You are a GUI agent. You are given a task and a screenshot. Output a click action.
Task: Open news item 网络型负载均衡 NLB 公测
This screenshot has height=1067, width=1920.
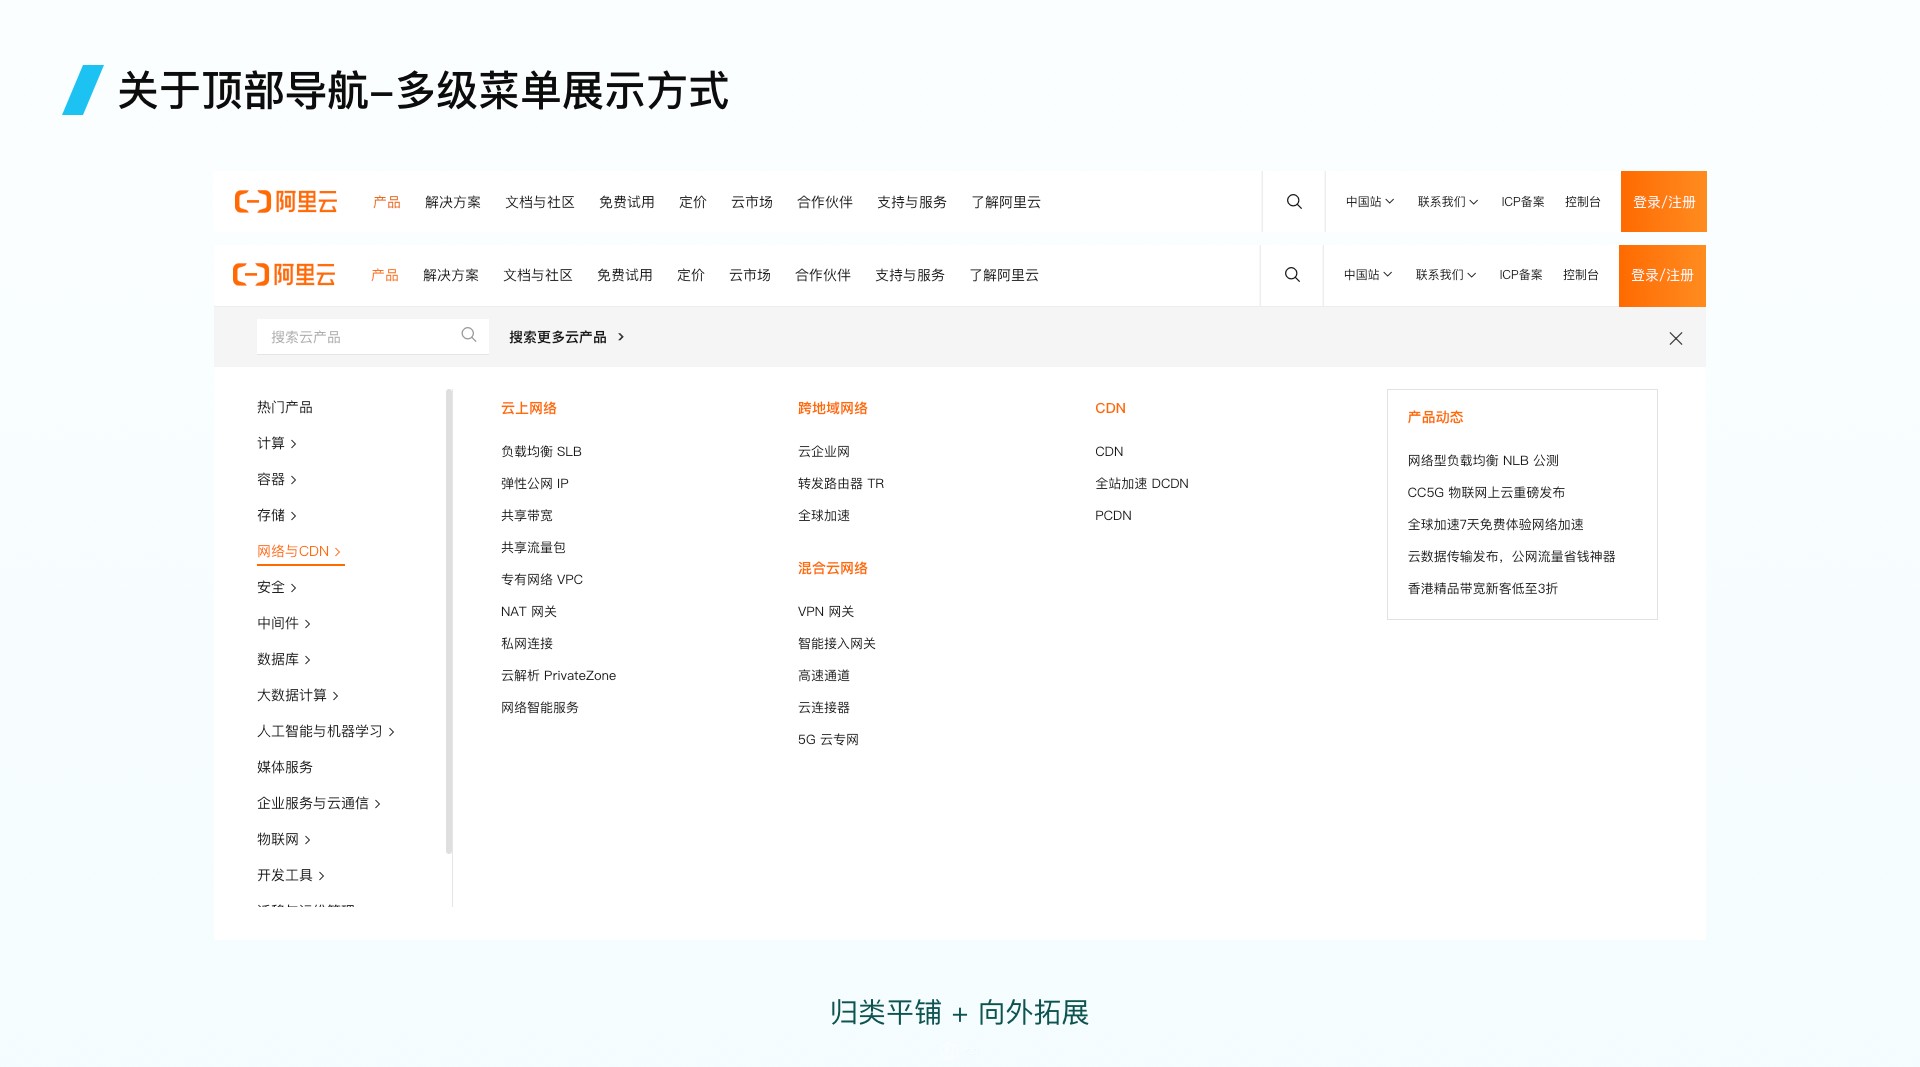[x=1483, y=460]
